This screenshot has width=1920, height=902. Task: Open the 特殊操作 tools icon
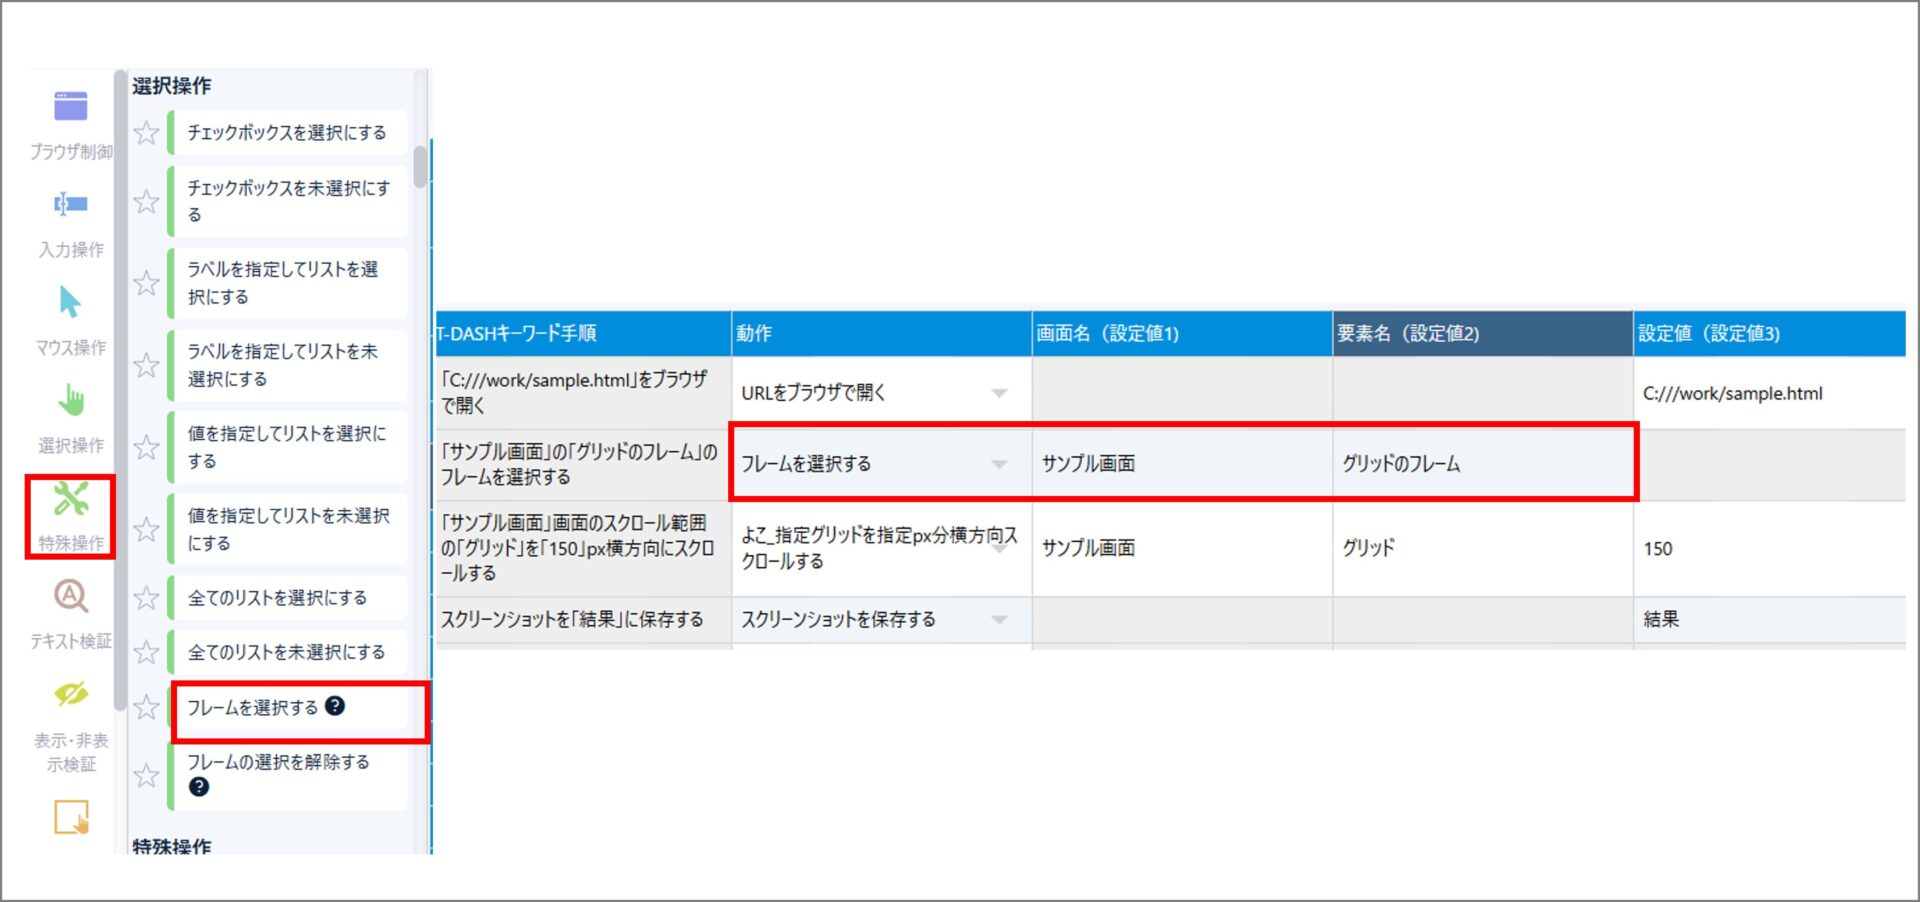[70, 499]
